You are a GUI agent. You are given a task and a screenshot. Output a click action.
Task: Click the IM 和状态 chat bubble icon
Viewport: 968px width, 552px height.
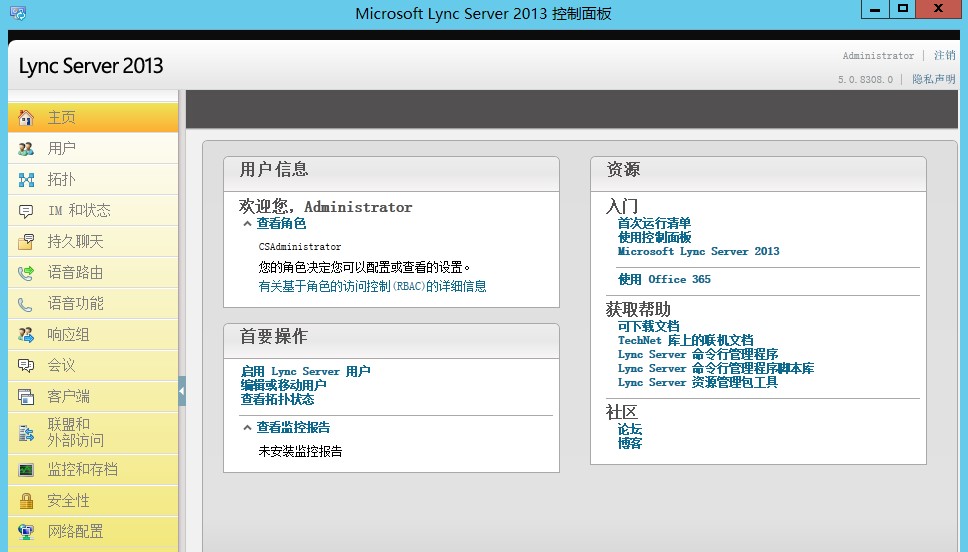(x=26, y=211)
